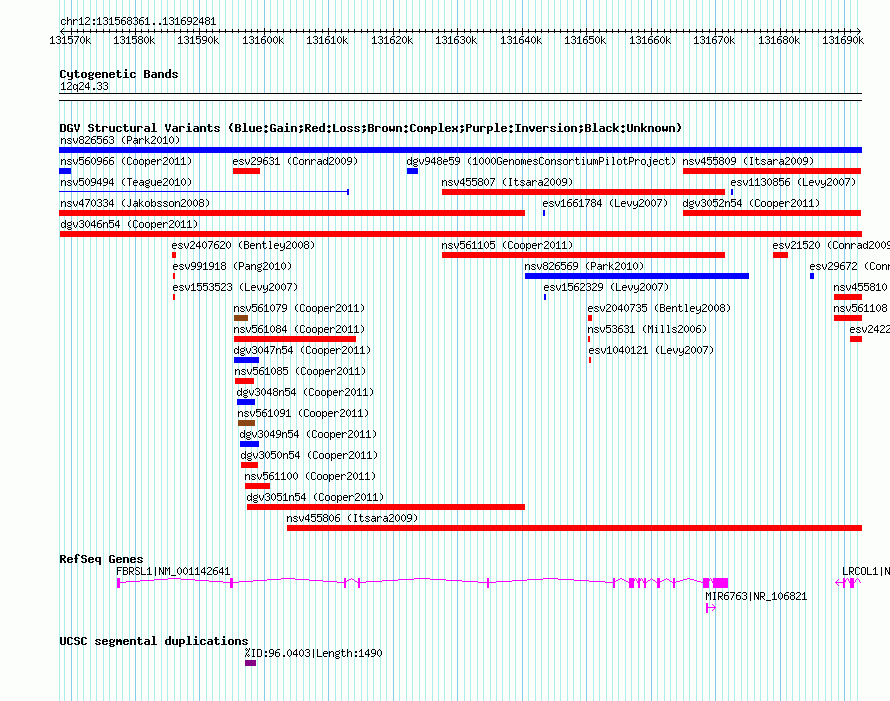Select the nsv561100 (Cooper2011) label
The image size is (890, 701).
[310, 476]
